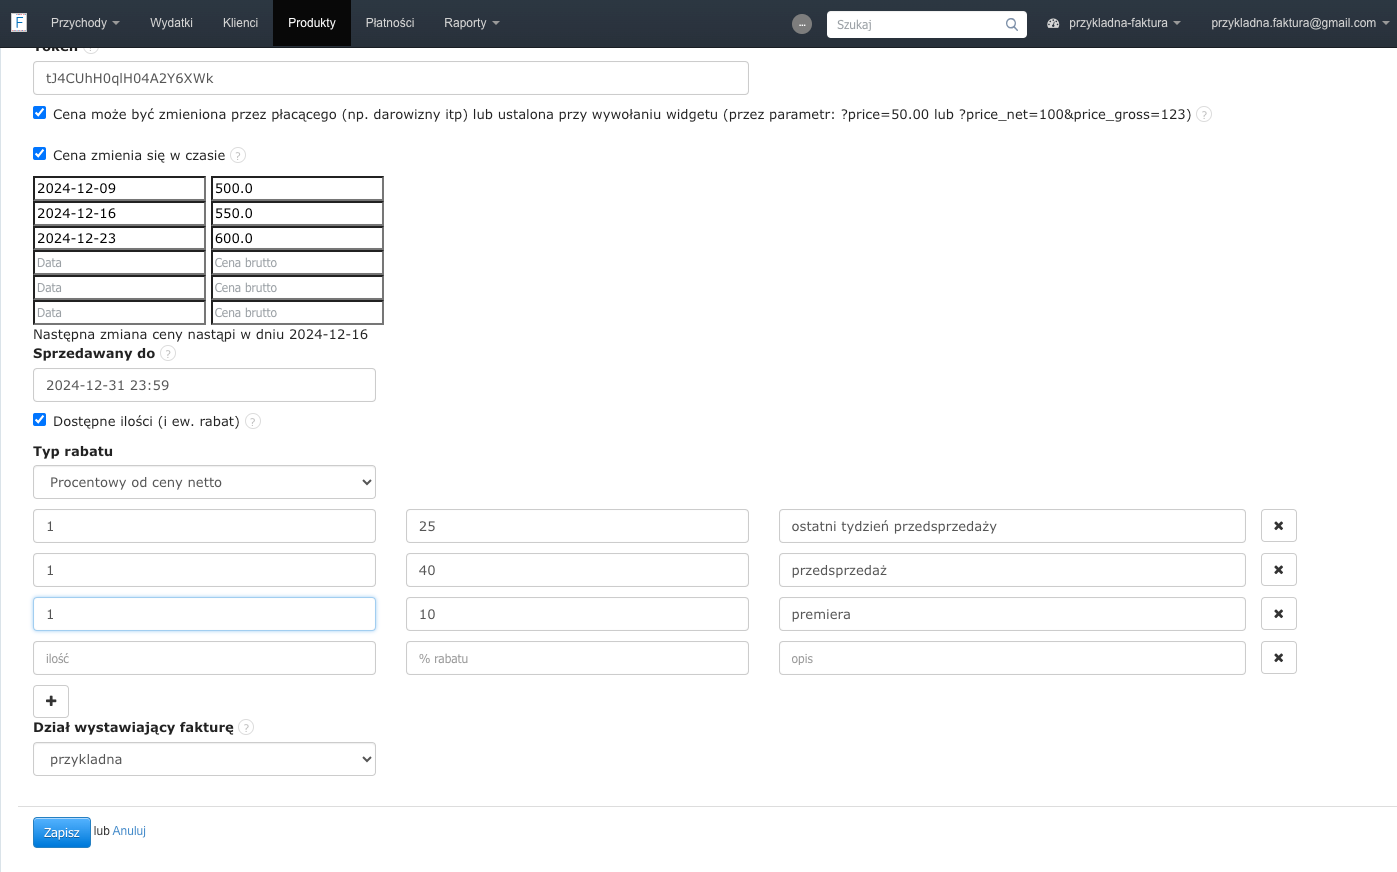Screen dimensions: 1397x872
Task: Click the date field showing 2024-12-09
Action: 119,188
